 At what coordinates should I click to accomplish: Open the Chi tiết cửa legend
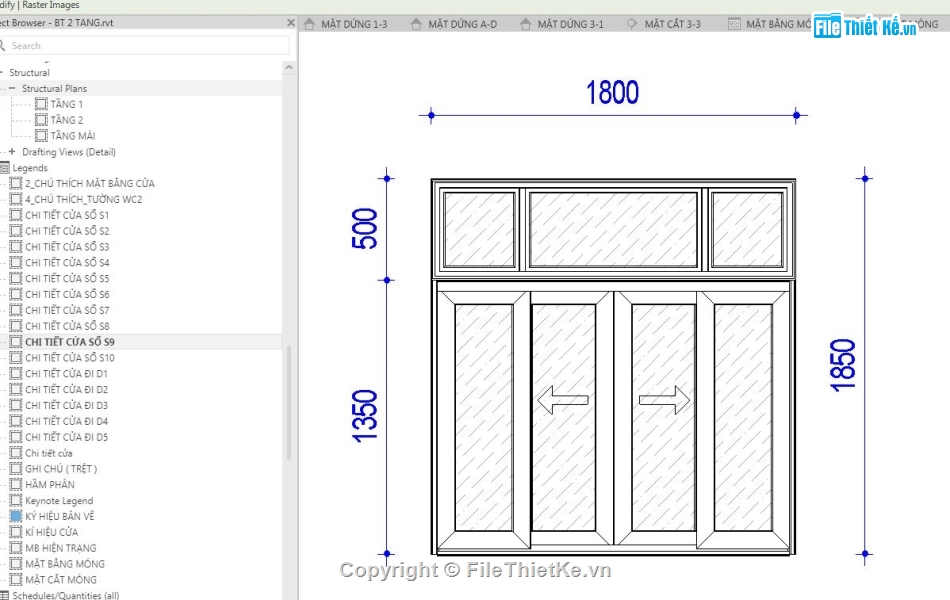(48, 453)
